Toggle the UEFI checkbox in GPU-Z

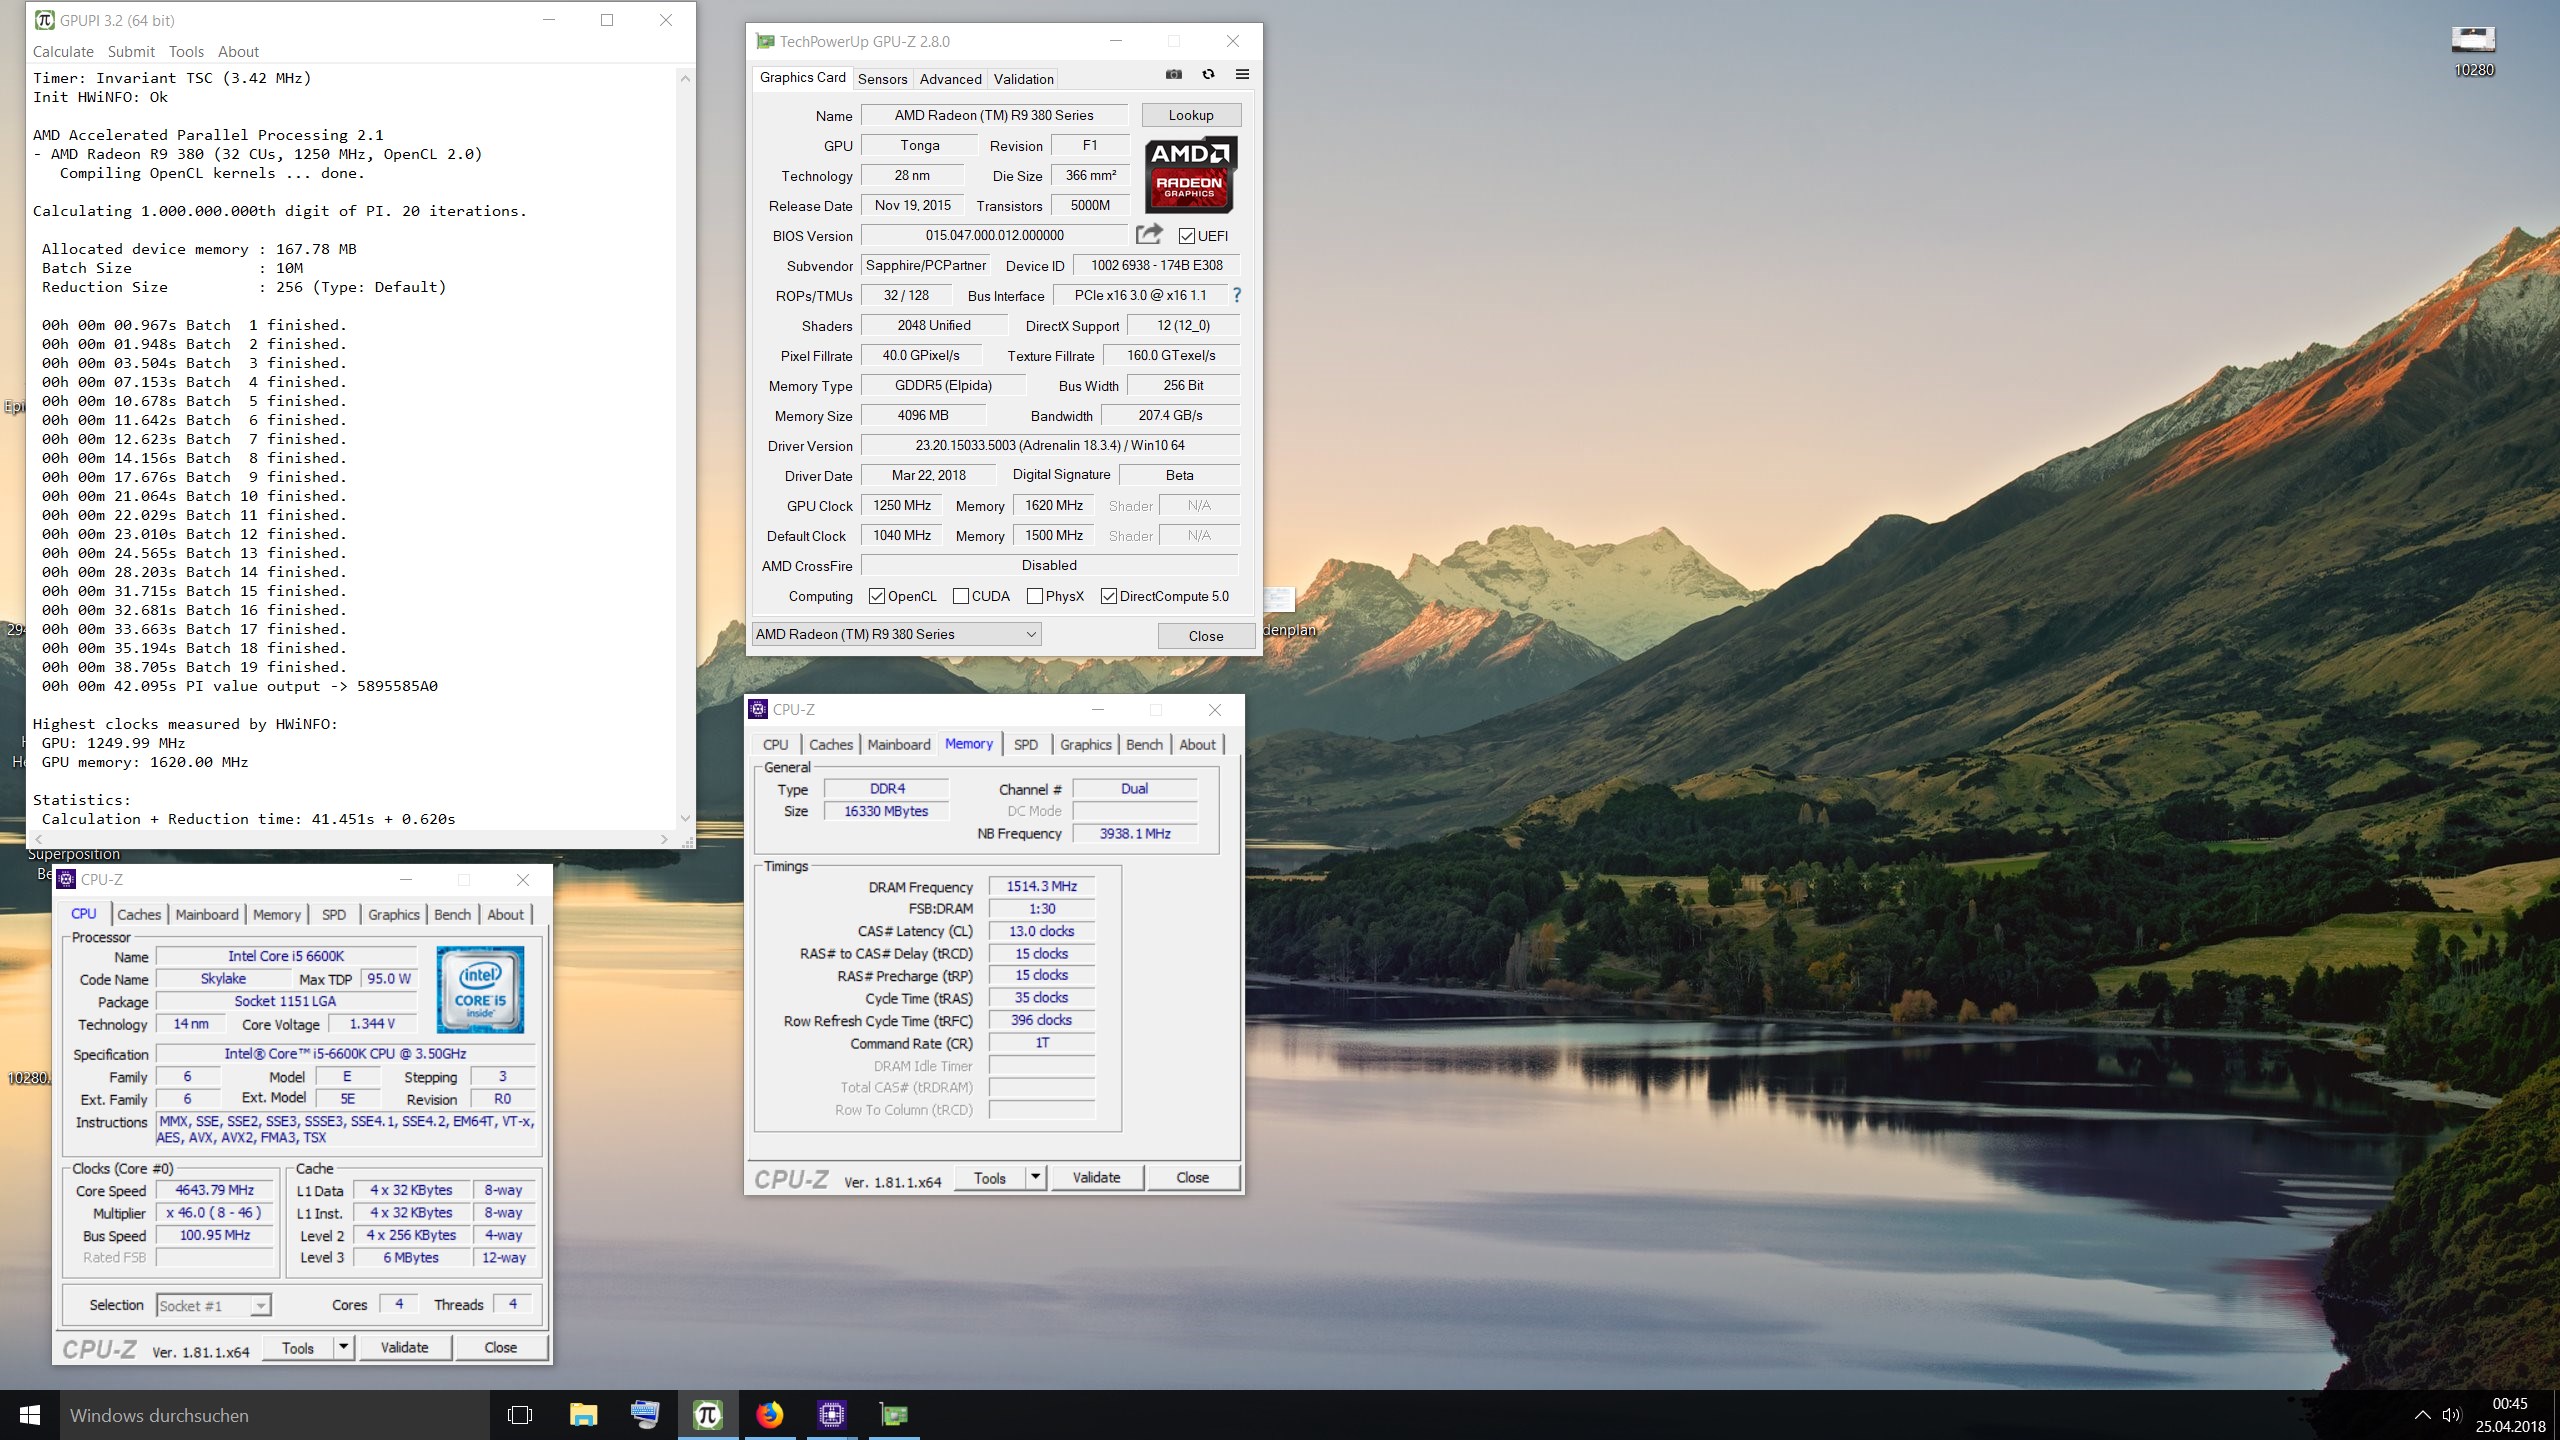point(1187,236)
